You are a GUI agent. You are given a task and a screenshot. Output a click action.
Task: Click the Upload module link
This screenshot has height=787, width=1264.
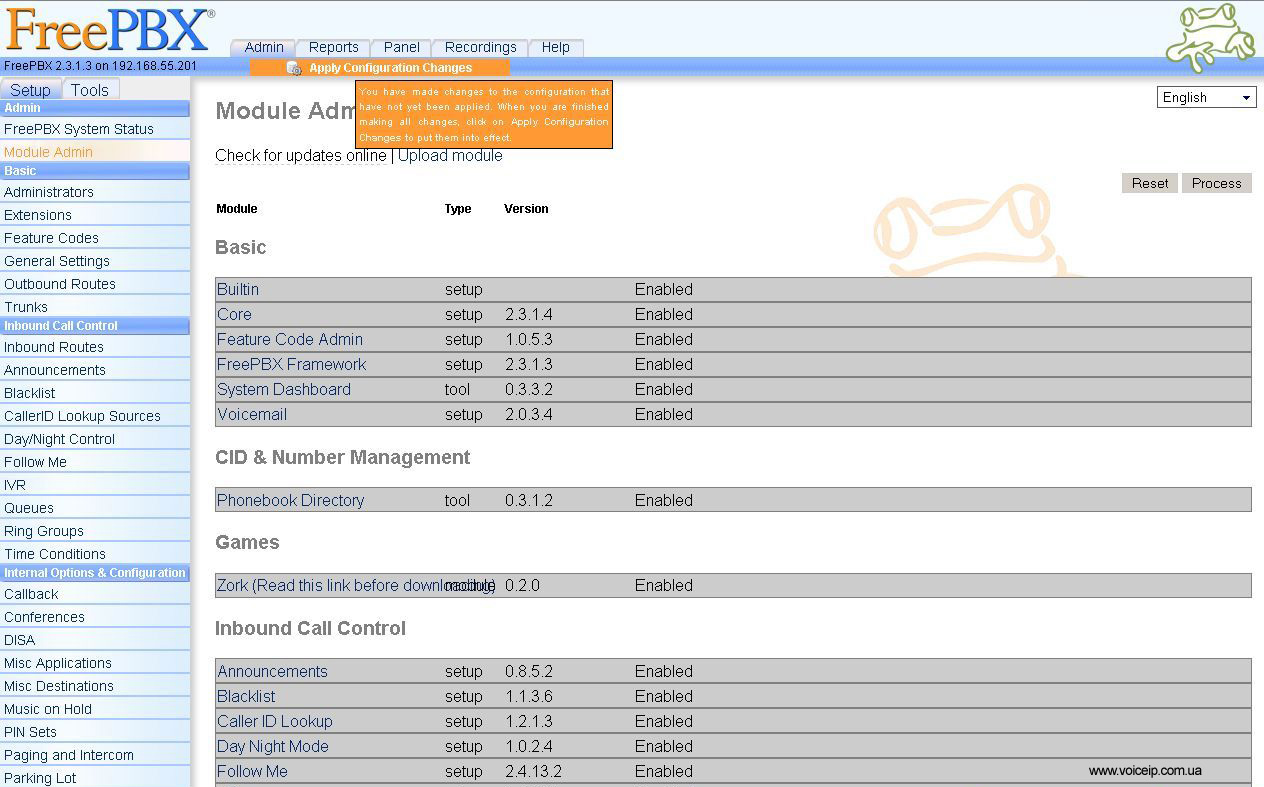450,156
